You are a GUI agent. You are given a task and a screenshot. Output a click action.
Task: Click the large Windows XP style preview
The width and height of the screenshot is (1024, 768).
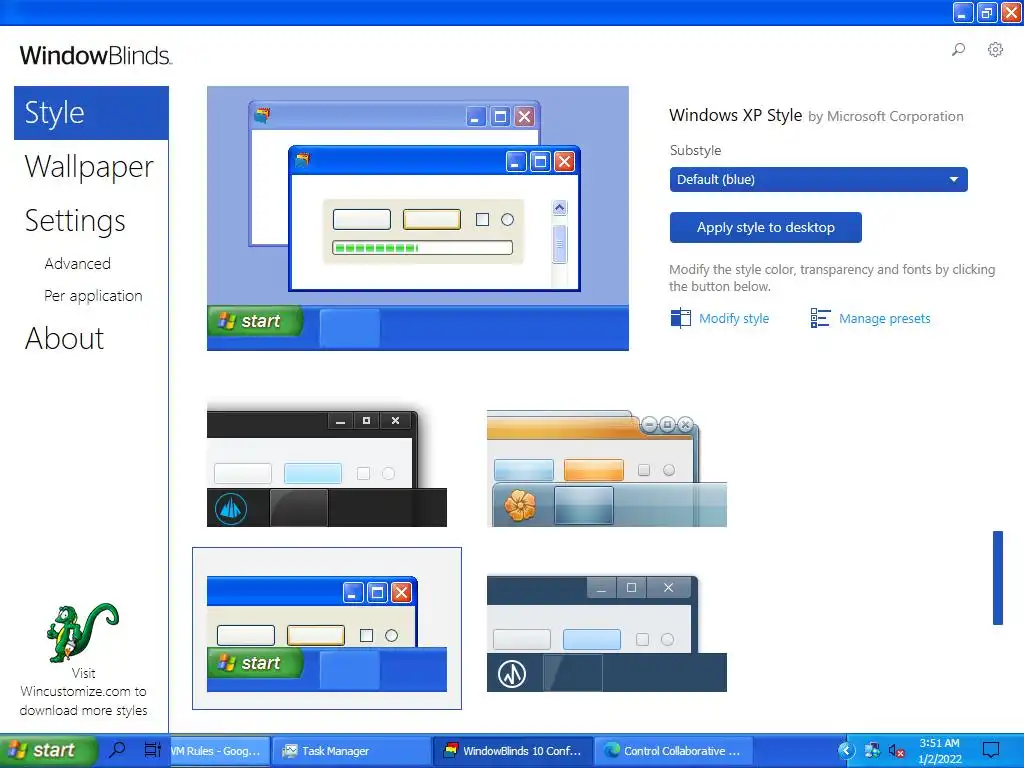point(418,218)
